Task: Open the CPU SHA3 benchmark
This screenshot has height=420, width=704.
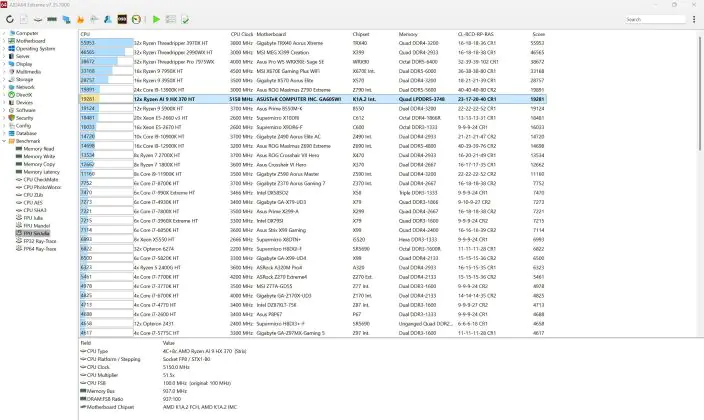Action: [x=35, y=210]
